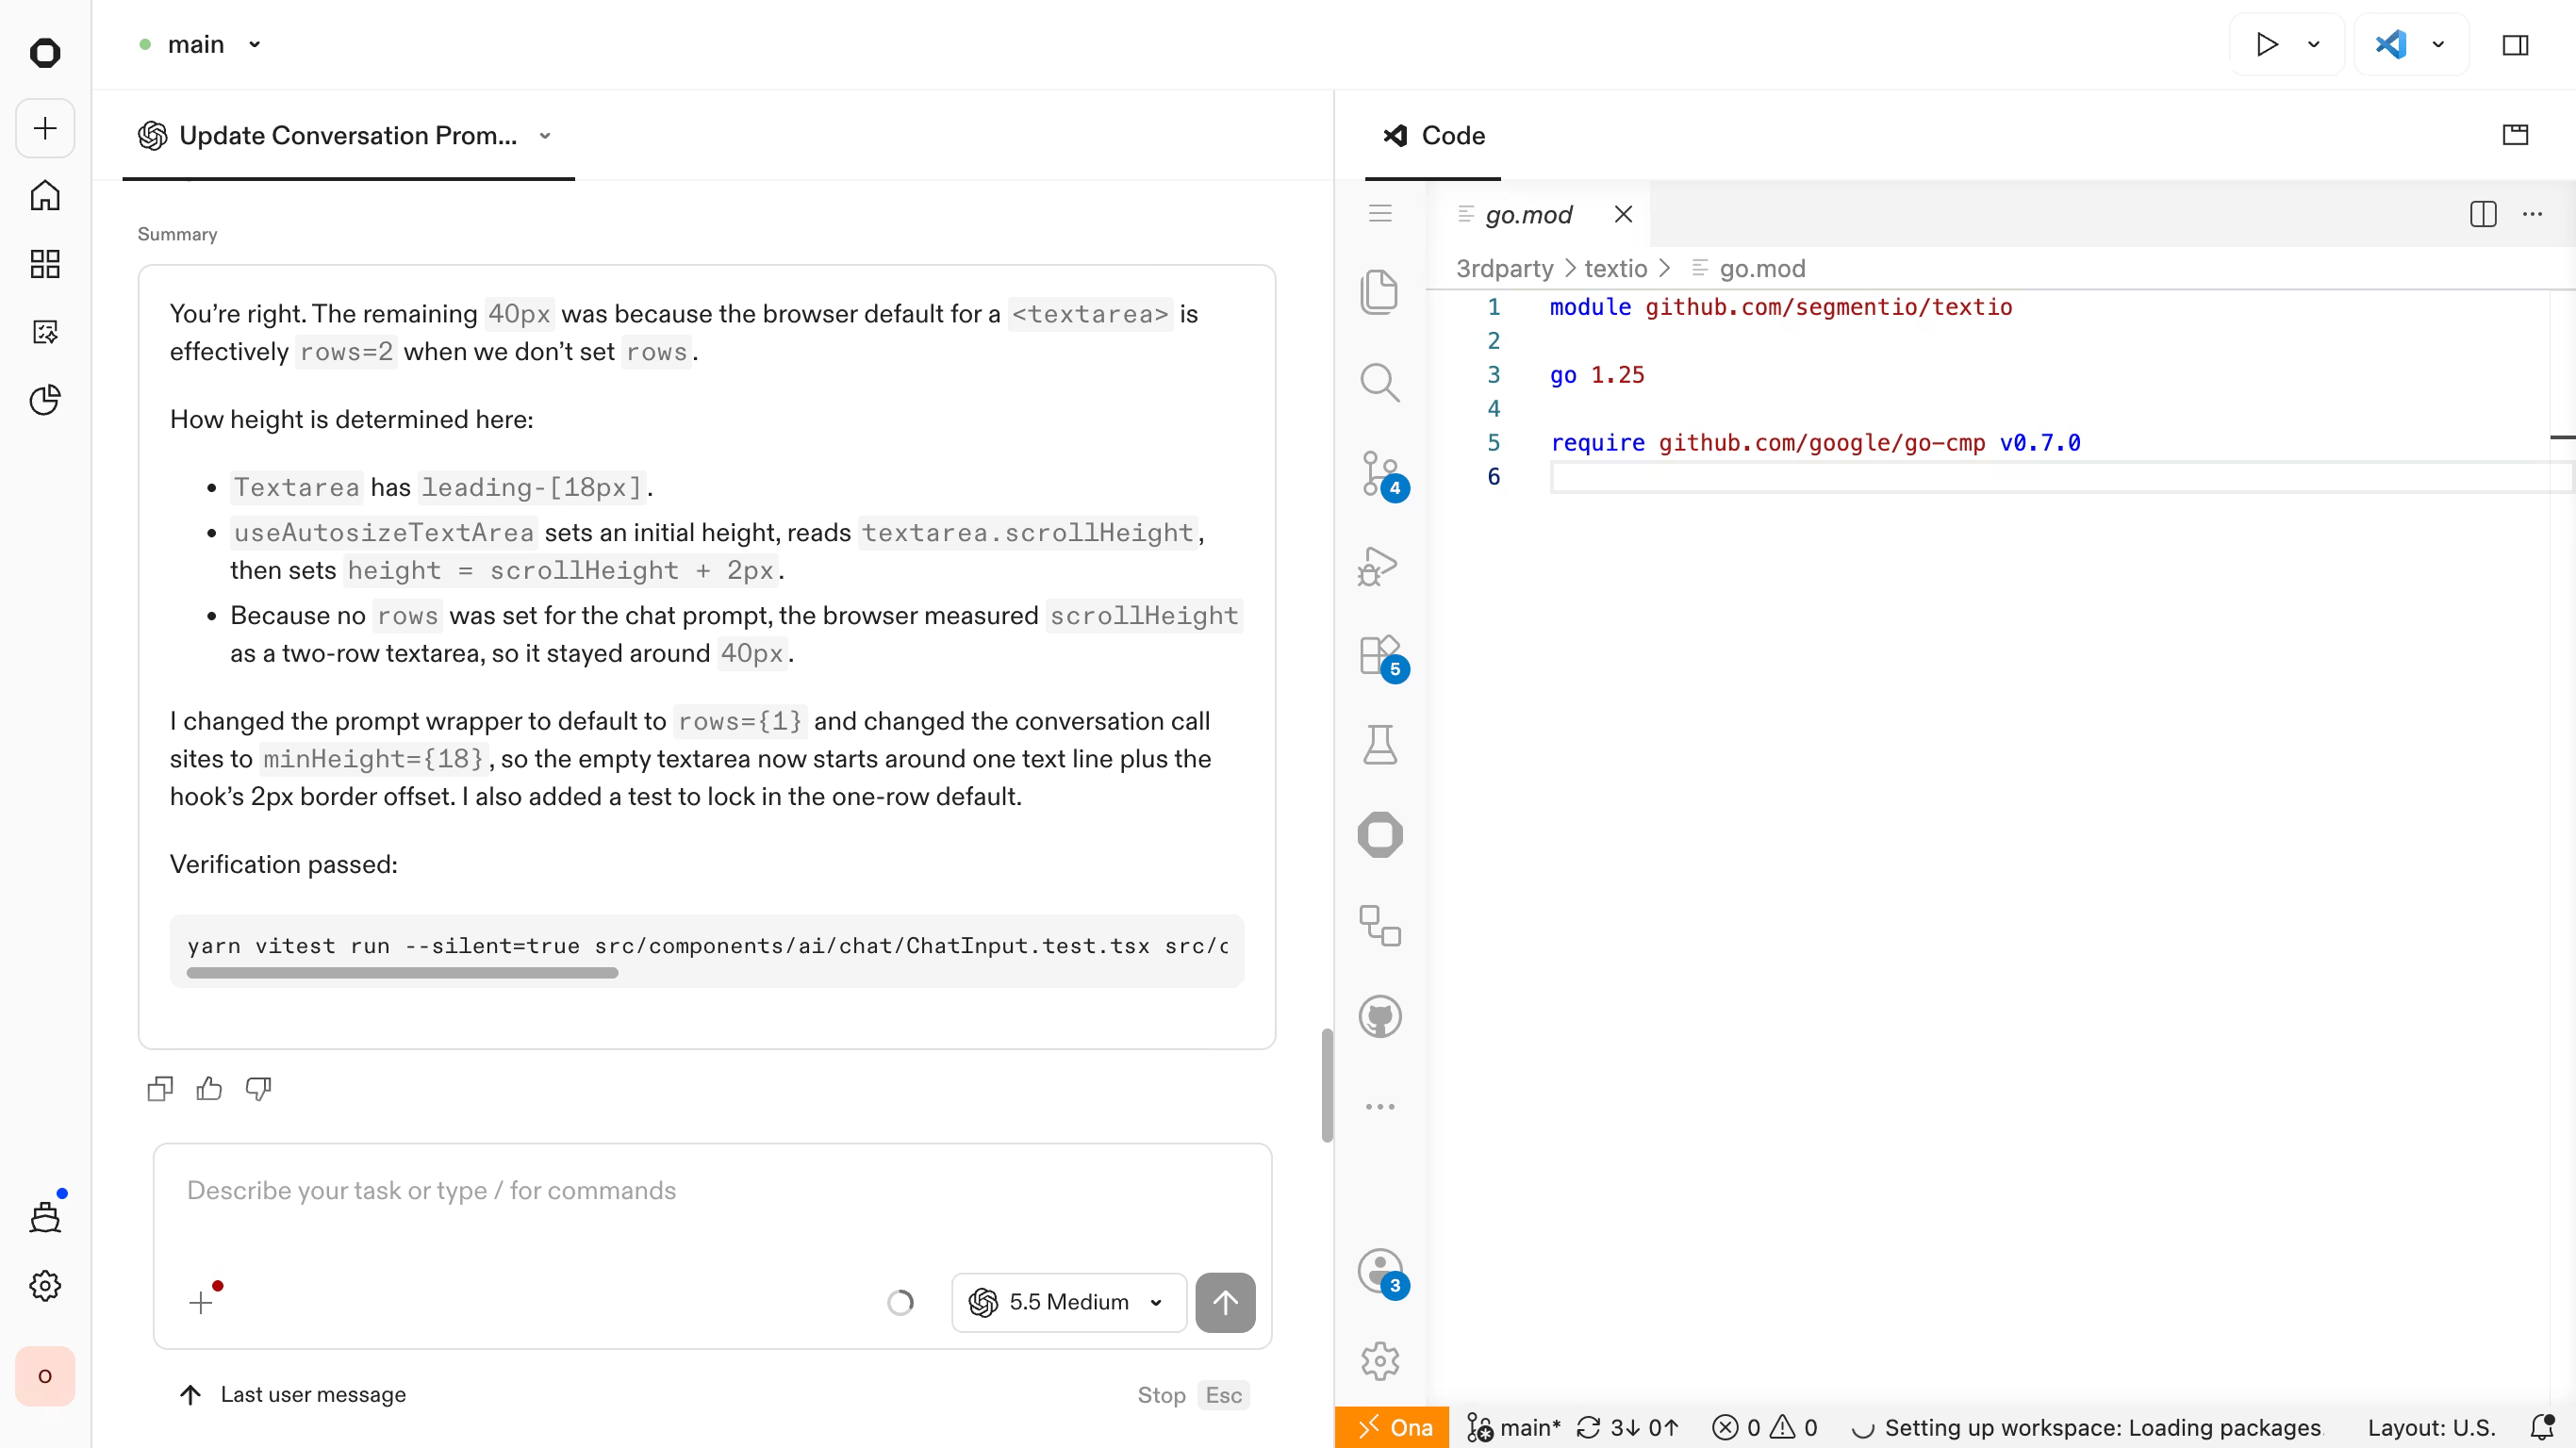Open the pie chart insights icon
This screenshot has width=2576, height=1448.
coord(45,400)
